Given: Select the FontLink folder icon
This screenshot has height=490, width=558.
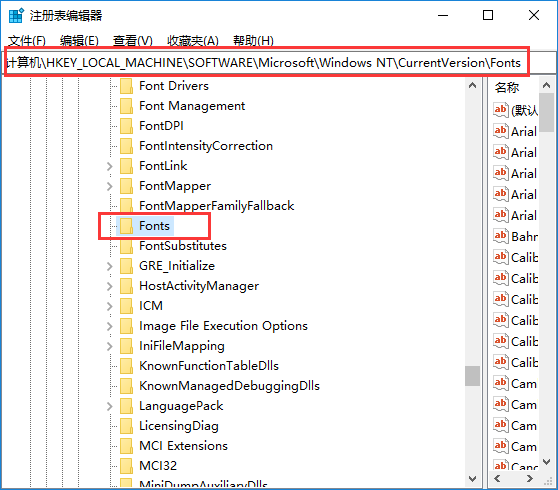Looking at the screenshot, I should 126,166.
